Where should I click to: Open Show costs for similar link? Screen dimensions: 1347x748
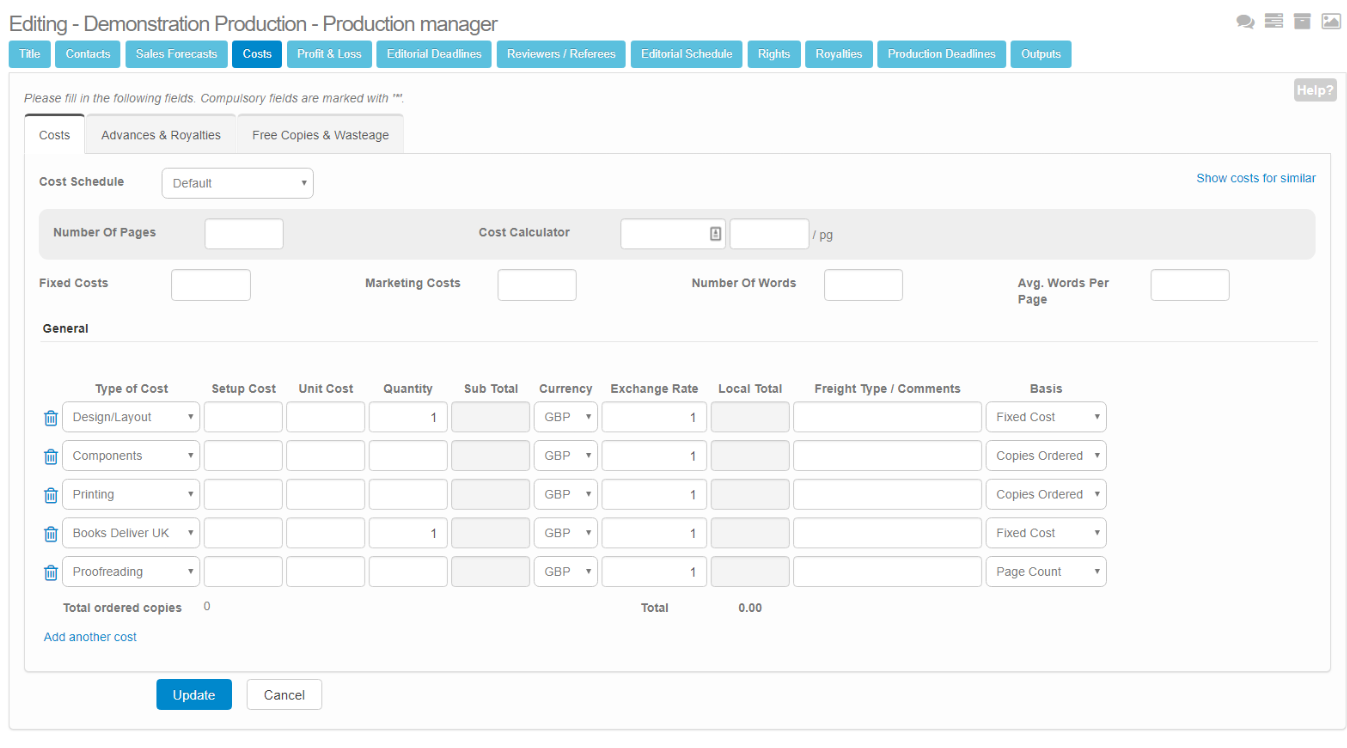(x=1256, y=178)
